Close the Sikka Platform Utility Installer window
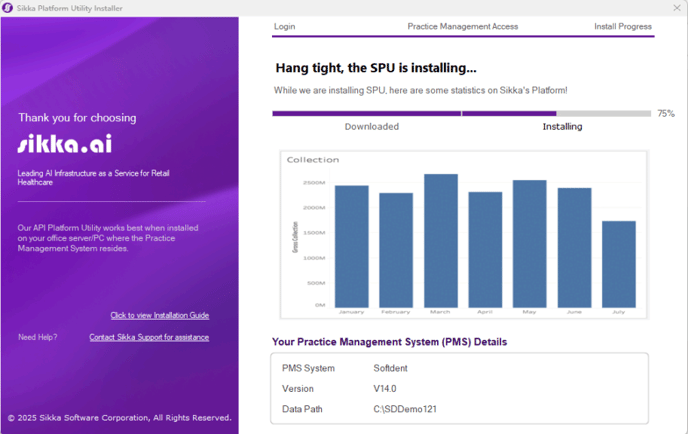Viewport: 688px width, 434px height. click(676, 8)
